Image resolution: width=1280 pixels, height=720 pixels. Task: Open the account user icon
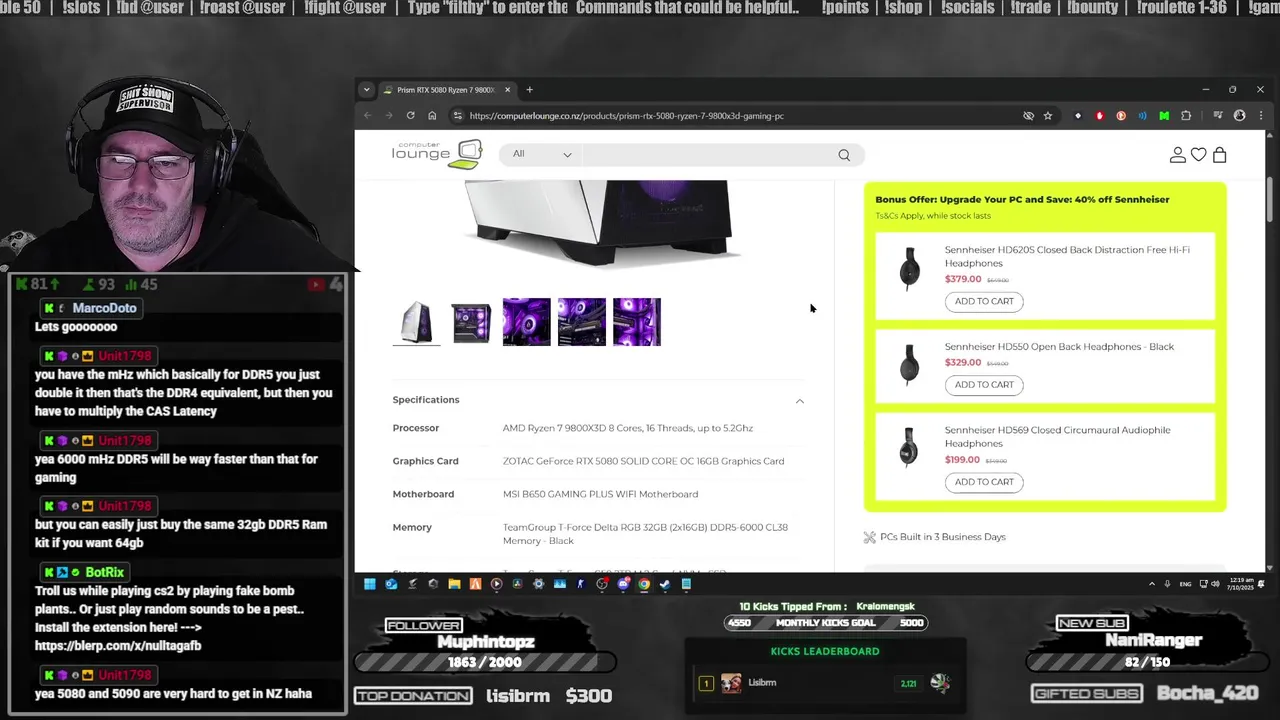[x=1178, y=155]
